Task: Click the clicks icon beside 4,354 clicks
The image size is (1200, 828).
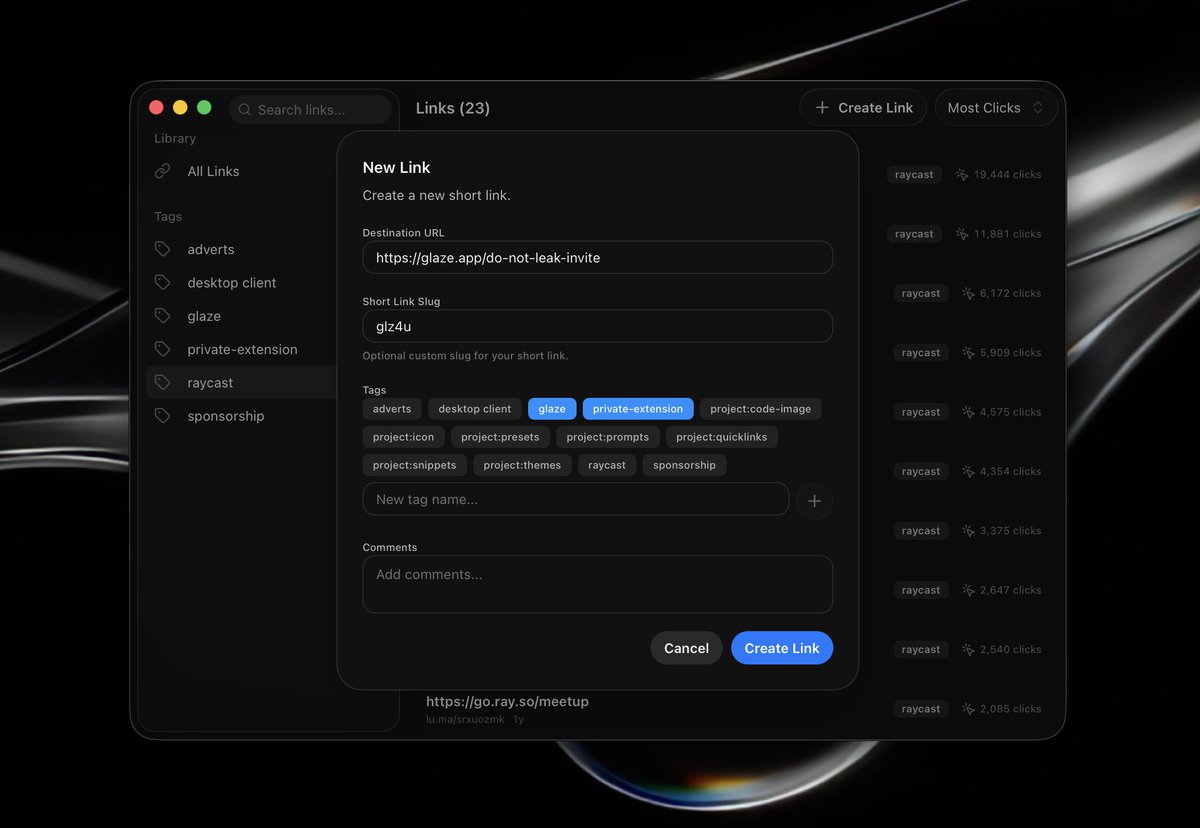Action: 968,471
